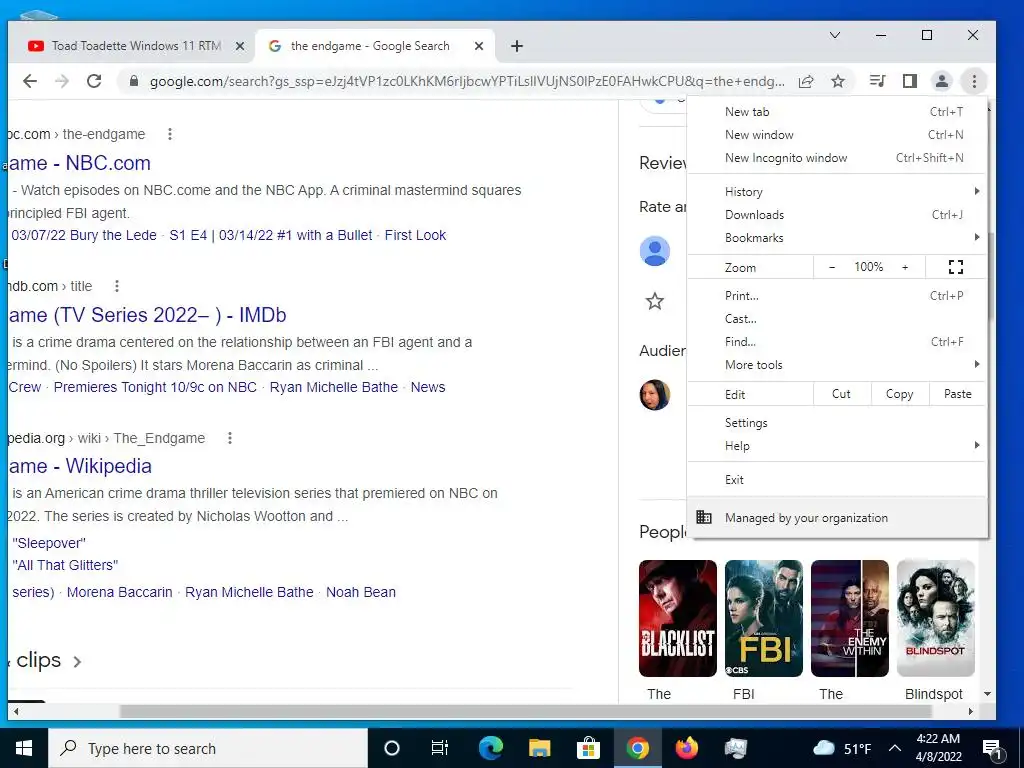
Task: Click the blue user avatar in reviews
Action: [x=655, y=251]
